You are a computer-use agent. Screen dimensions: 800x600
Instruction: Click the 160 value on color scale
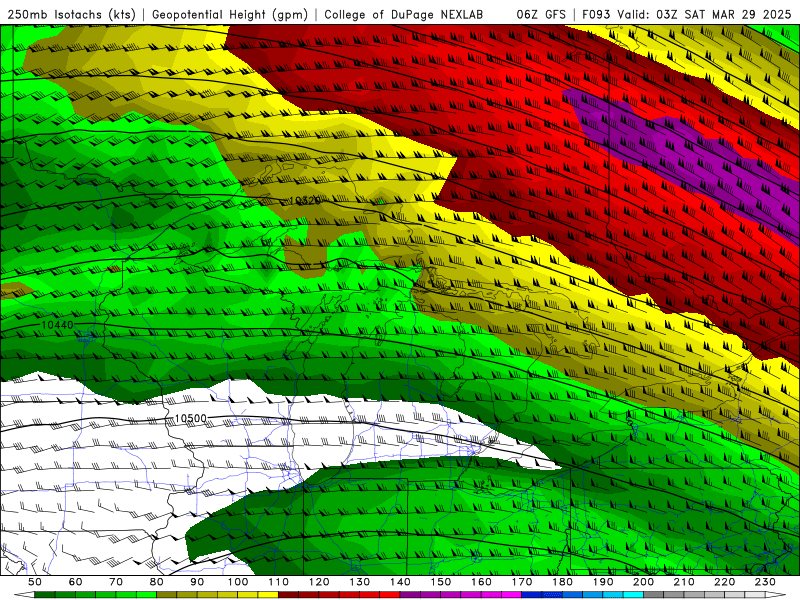tap(481, 582)
